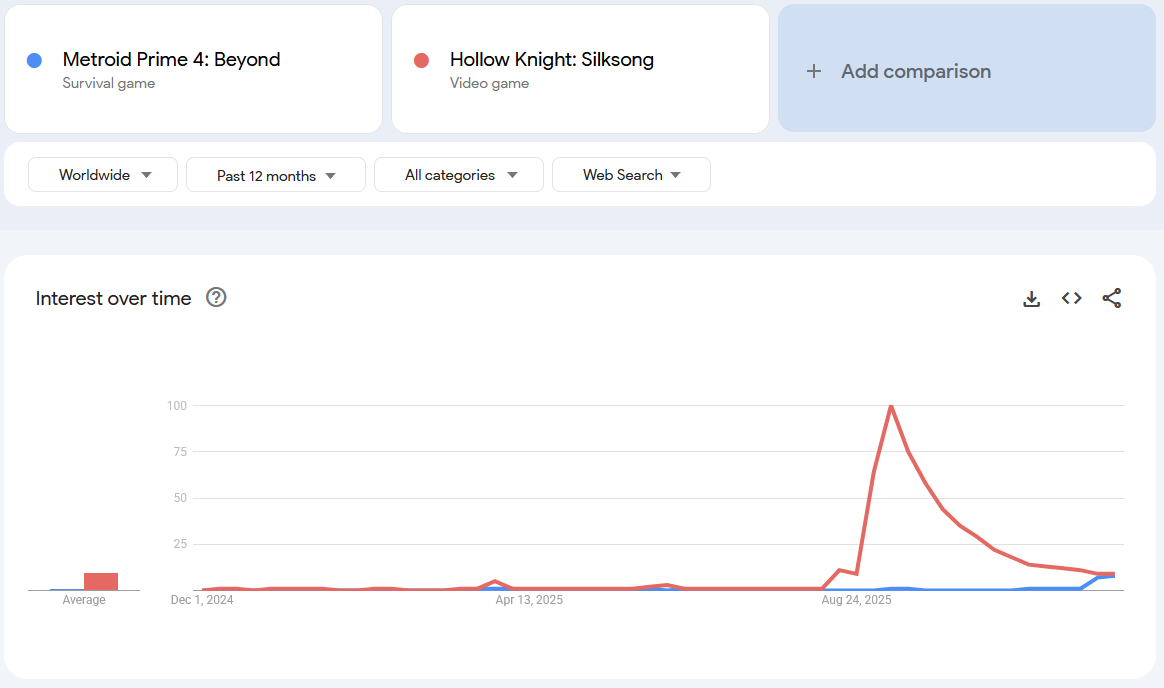Download the interest over time CSV
This screenshot has height=688, width=1164.
[1031, 298]
